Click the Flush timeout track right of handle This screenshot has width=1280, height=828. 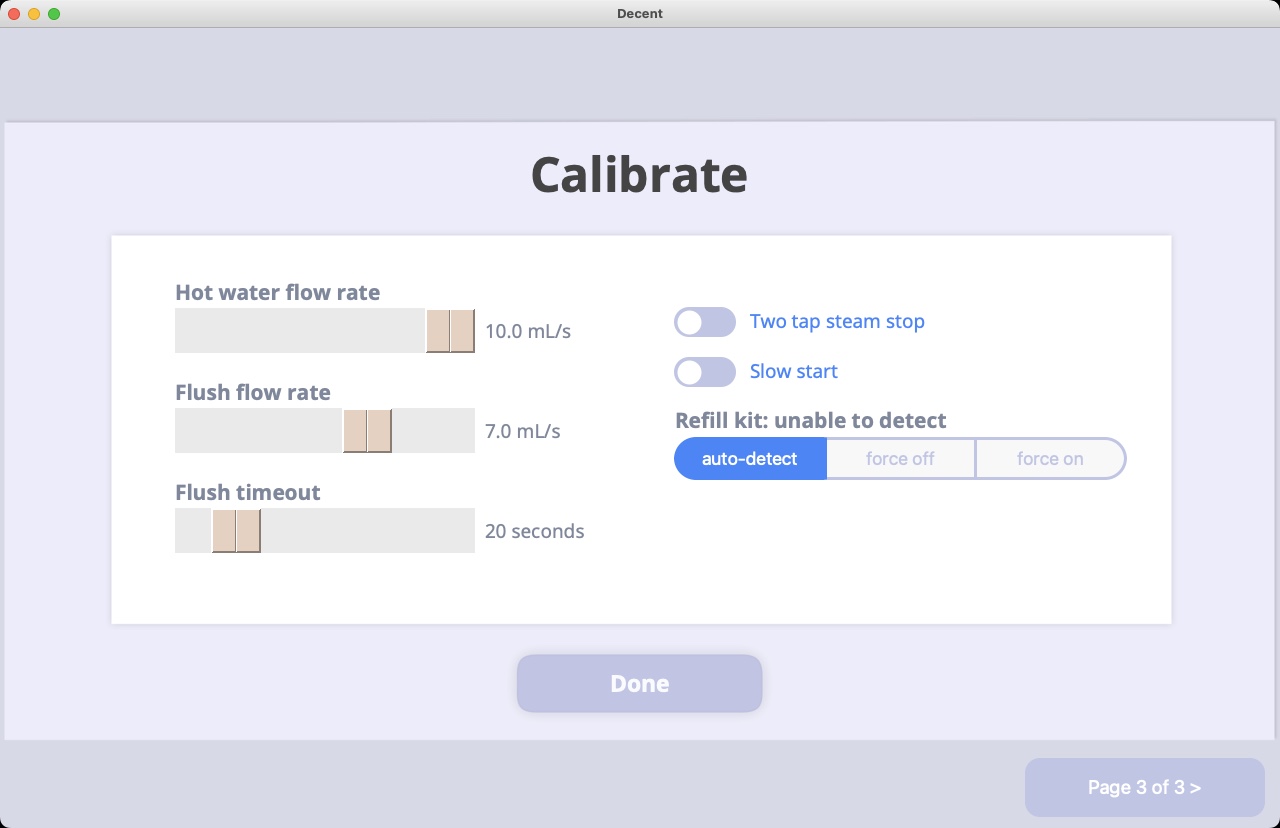tap(368, 531)
